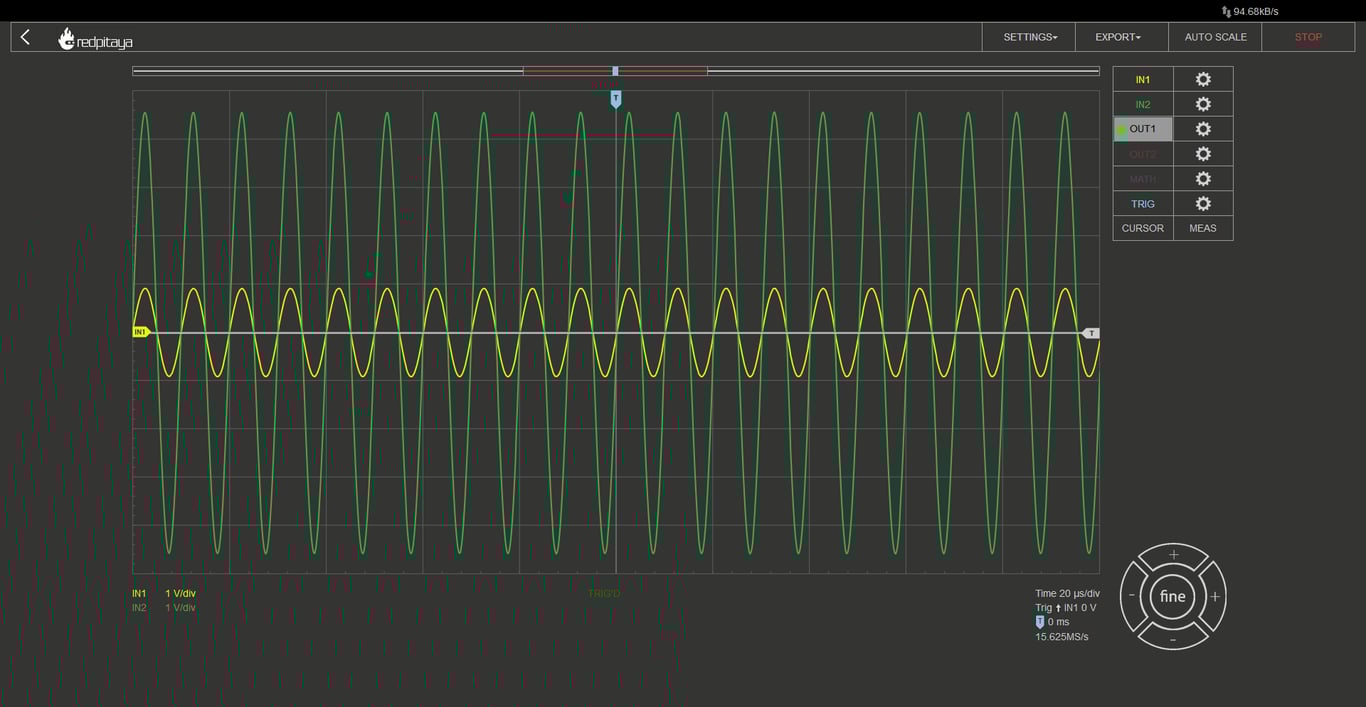Open IN1 channel gear settings
This screenshot has width=1366, height=707.
(x=1203, y=79)
